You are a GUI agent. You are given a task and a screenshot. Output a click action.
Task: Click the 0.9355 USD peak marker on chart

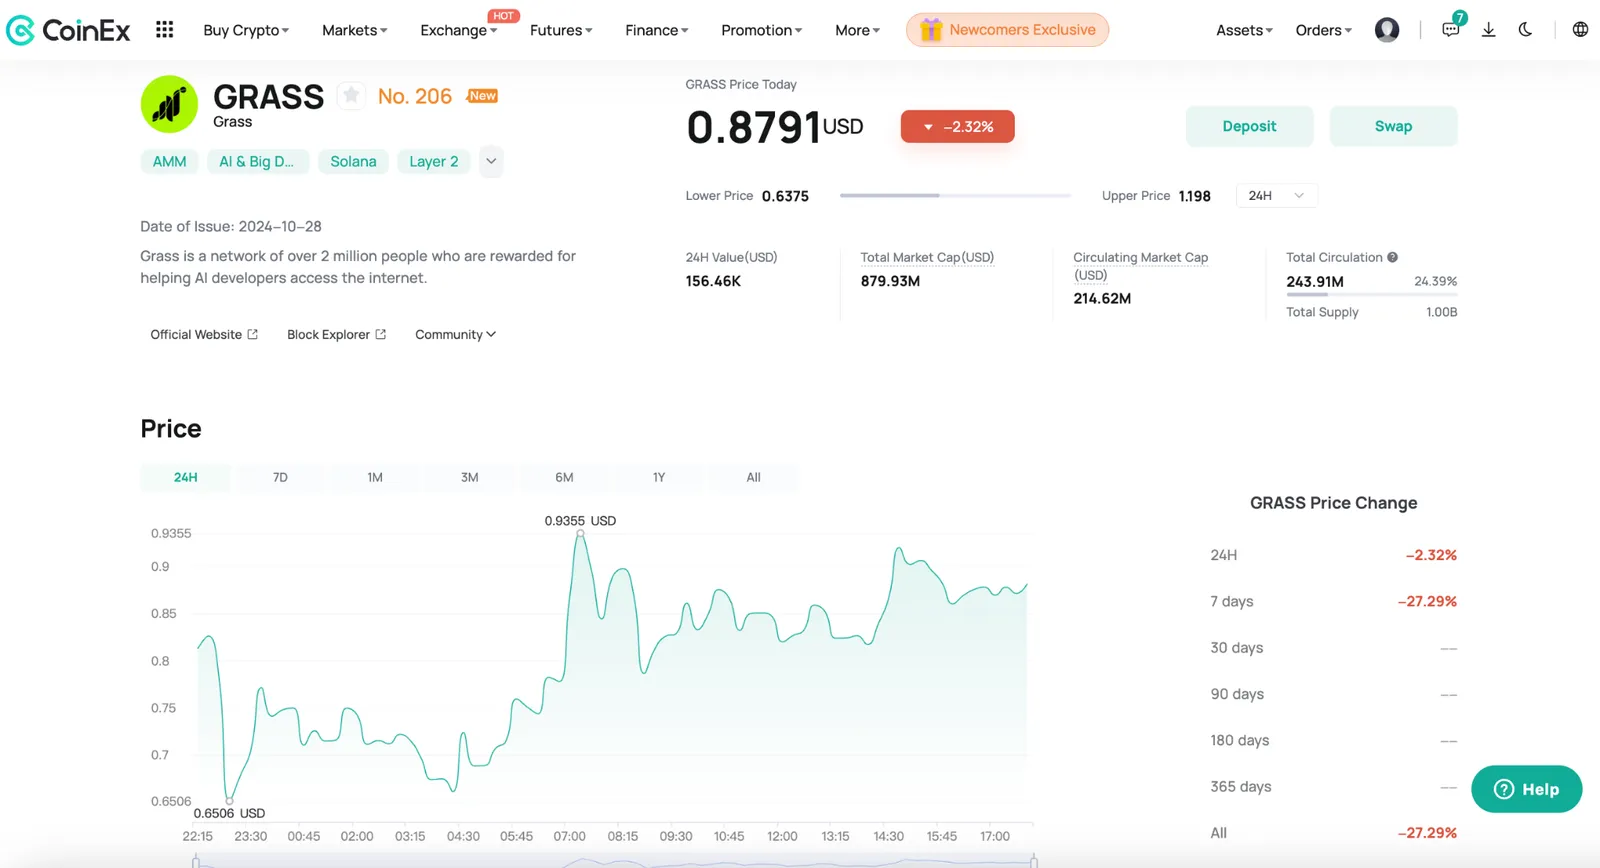pyautogui.click(x=580, y=533)
